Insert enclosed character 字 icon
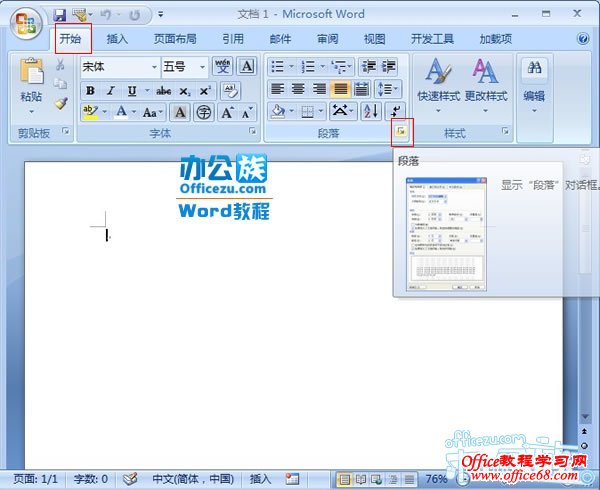This screenshot has width=600, height=490. pyautogui.click(x=204, y=112)
